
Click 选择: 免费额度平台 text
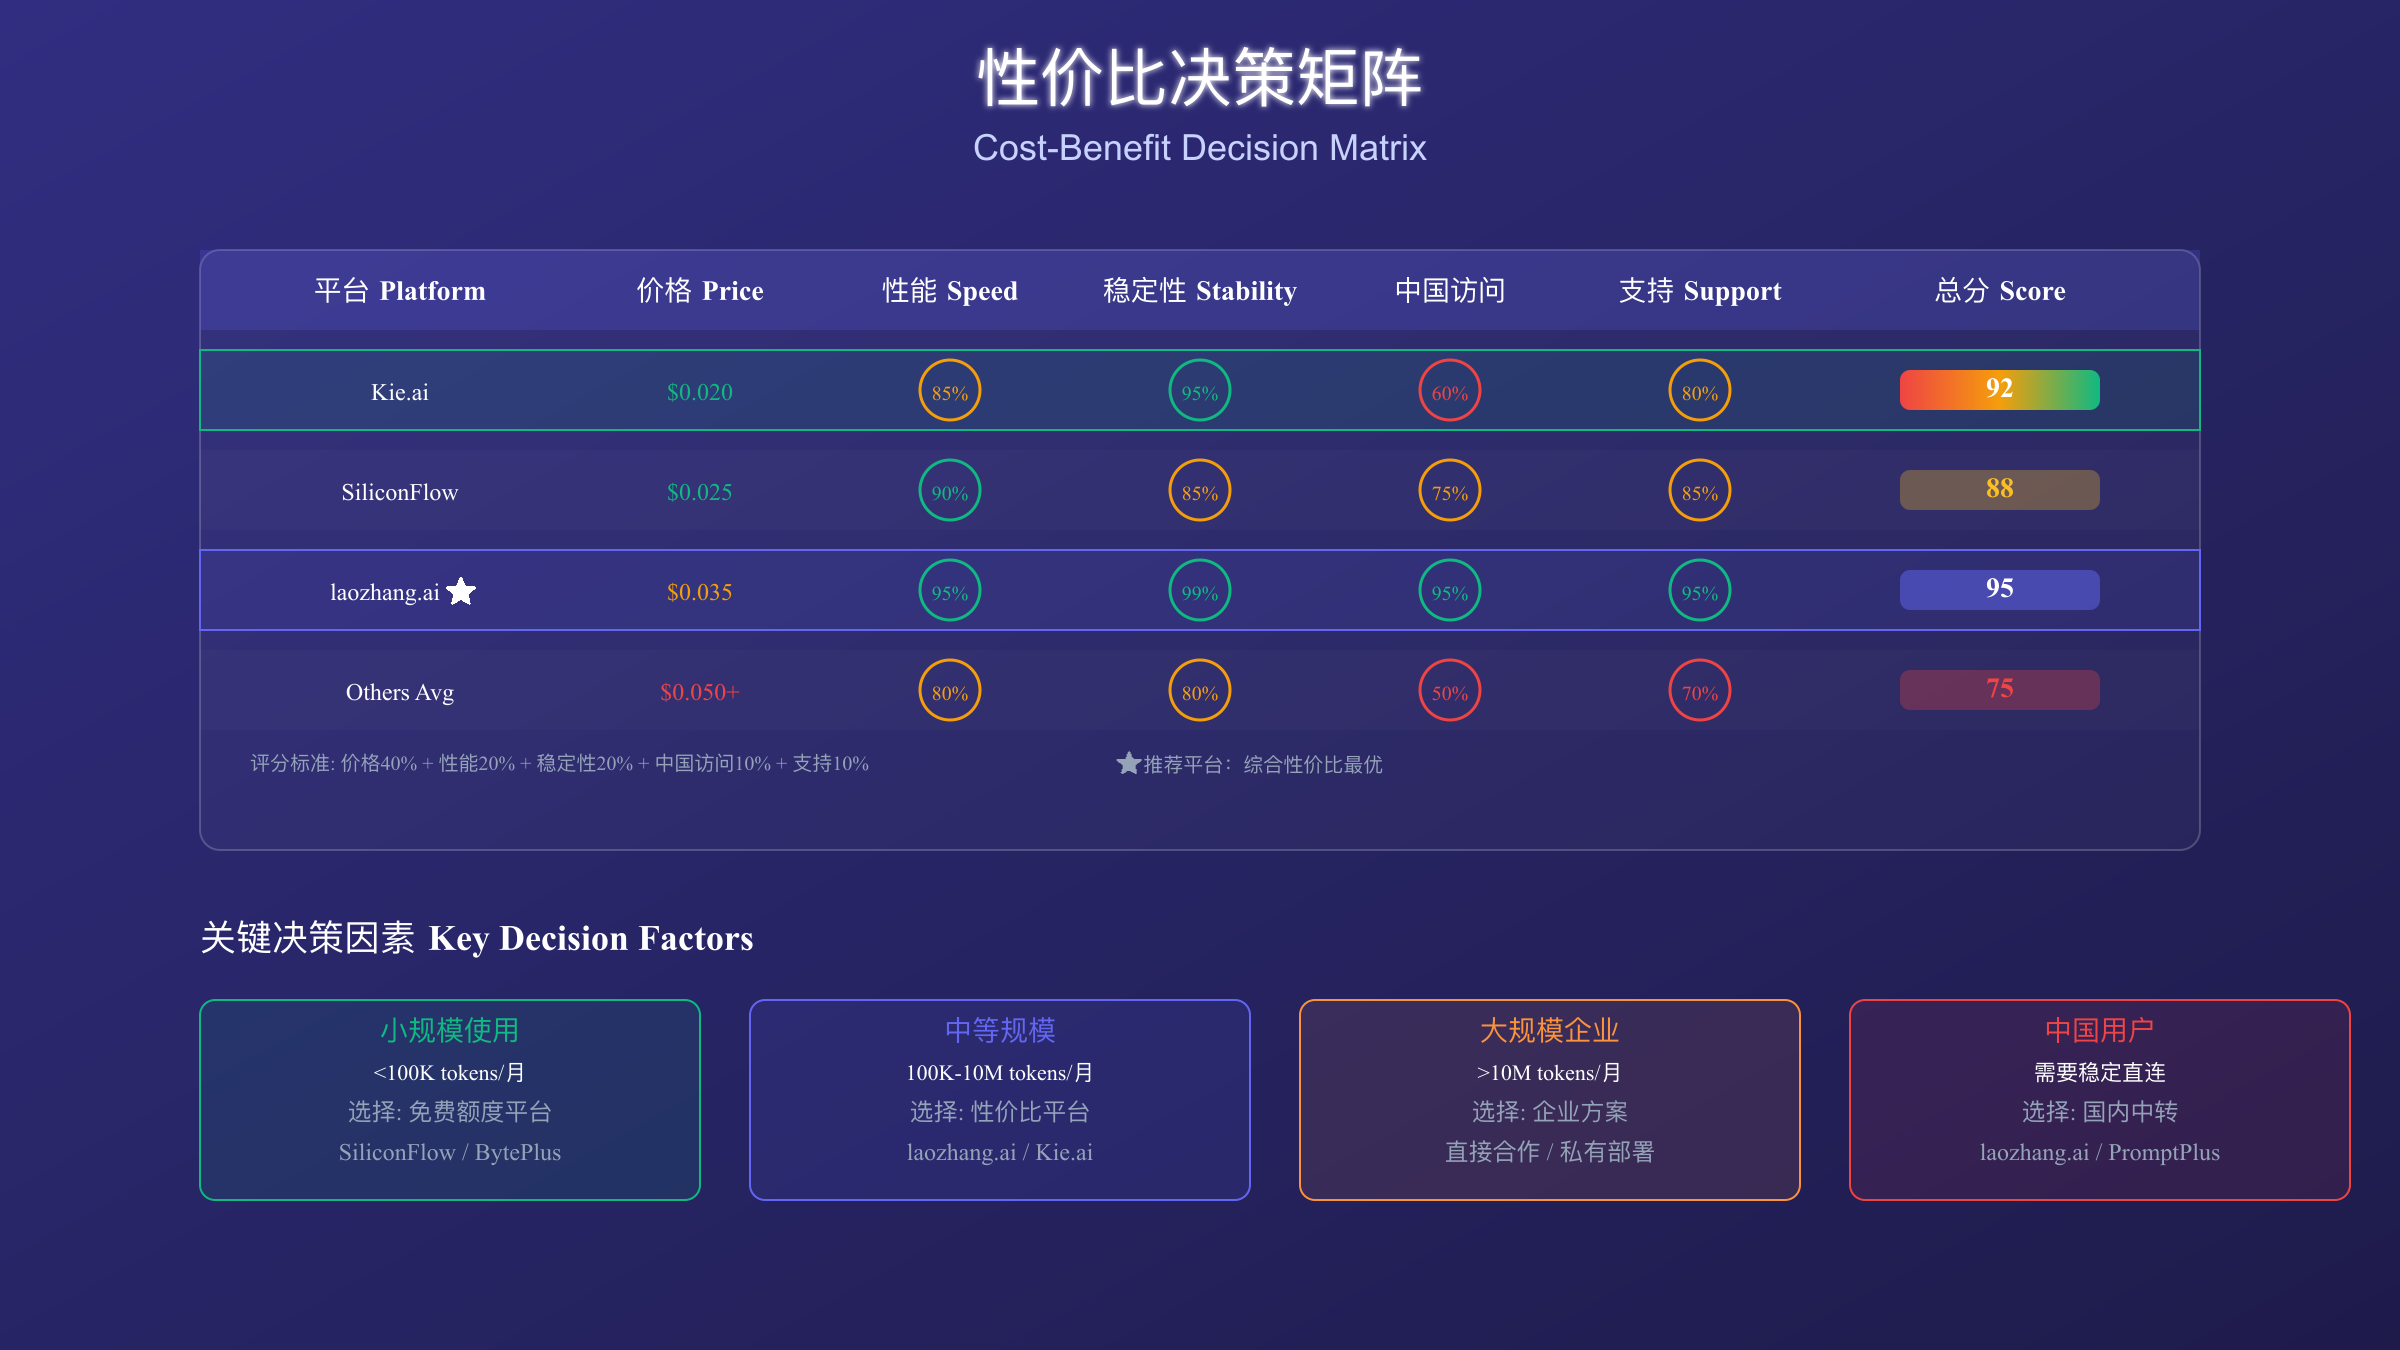450,1112
